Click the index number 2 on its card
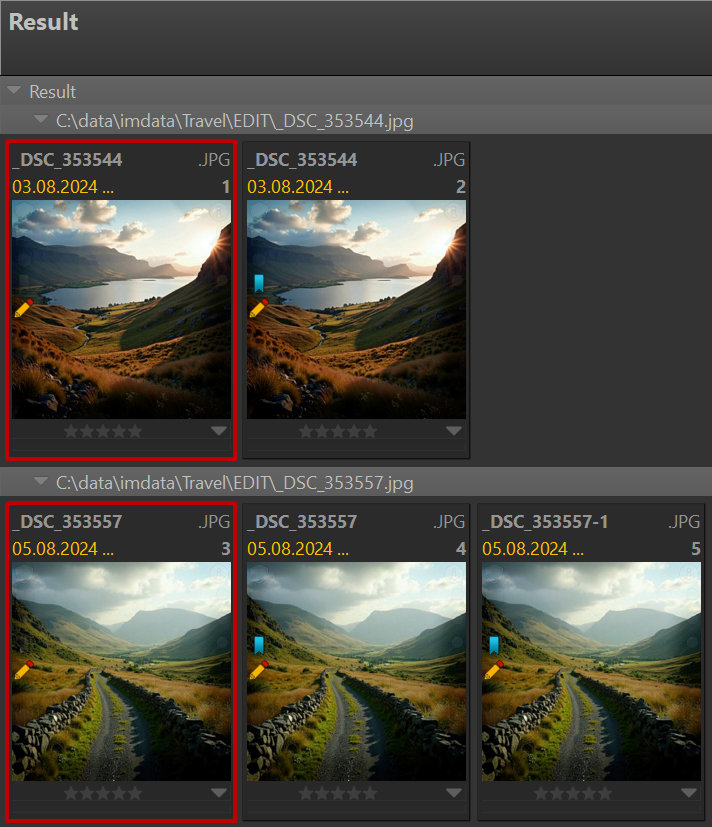712x827 pixels. click(460, 187)
